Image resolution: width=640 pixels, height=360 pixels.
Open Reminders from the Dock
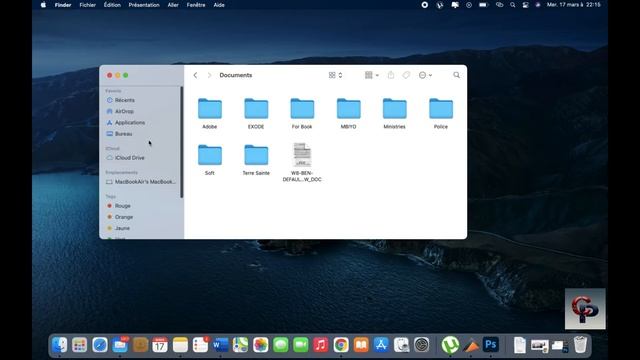pyautogui.click(x=200, y=345)
